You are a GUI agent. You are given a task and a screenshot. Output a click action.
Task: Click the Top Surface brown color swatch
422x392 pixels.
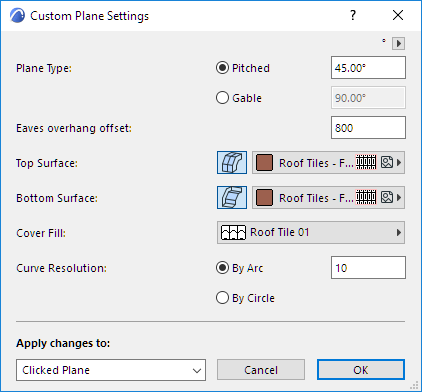click(264, 163)
